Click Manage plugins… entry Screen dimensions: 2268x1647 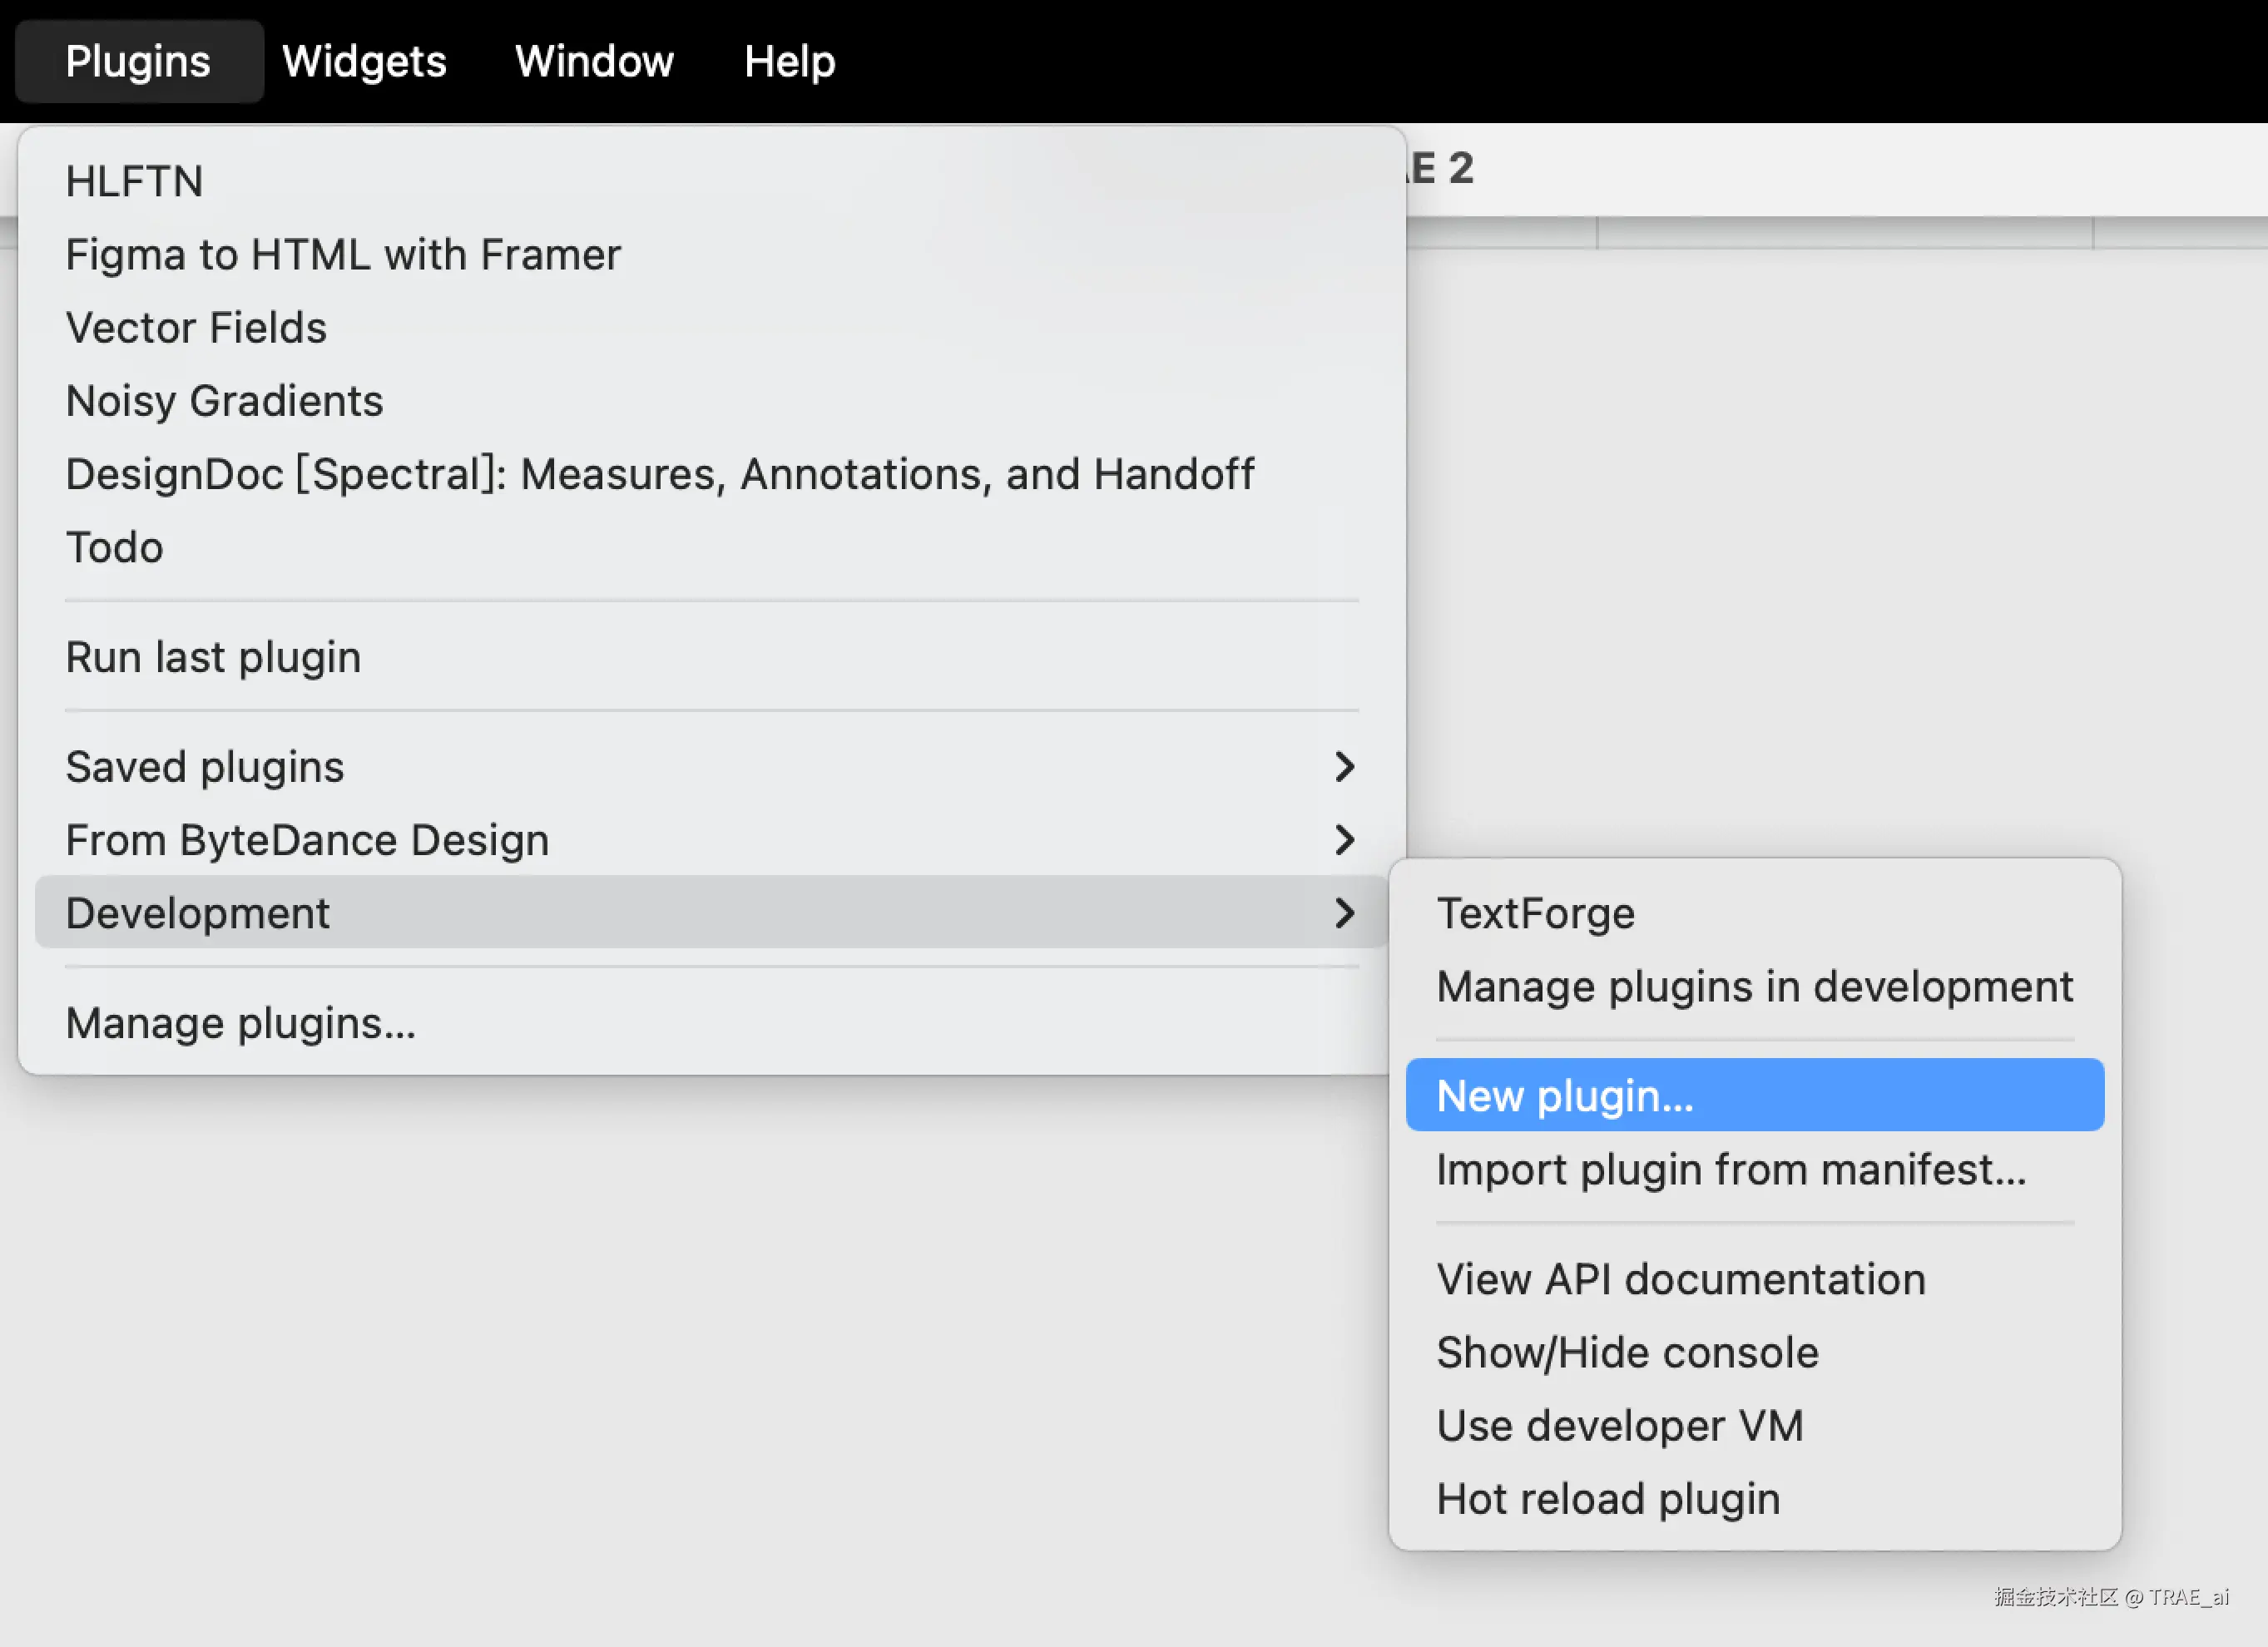[x=240, y=1023]
